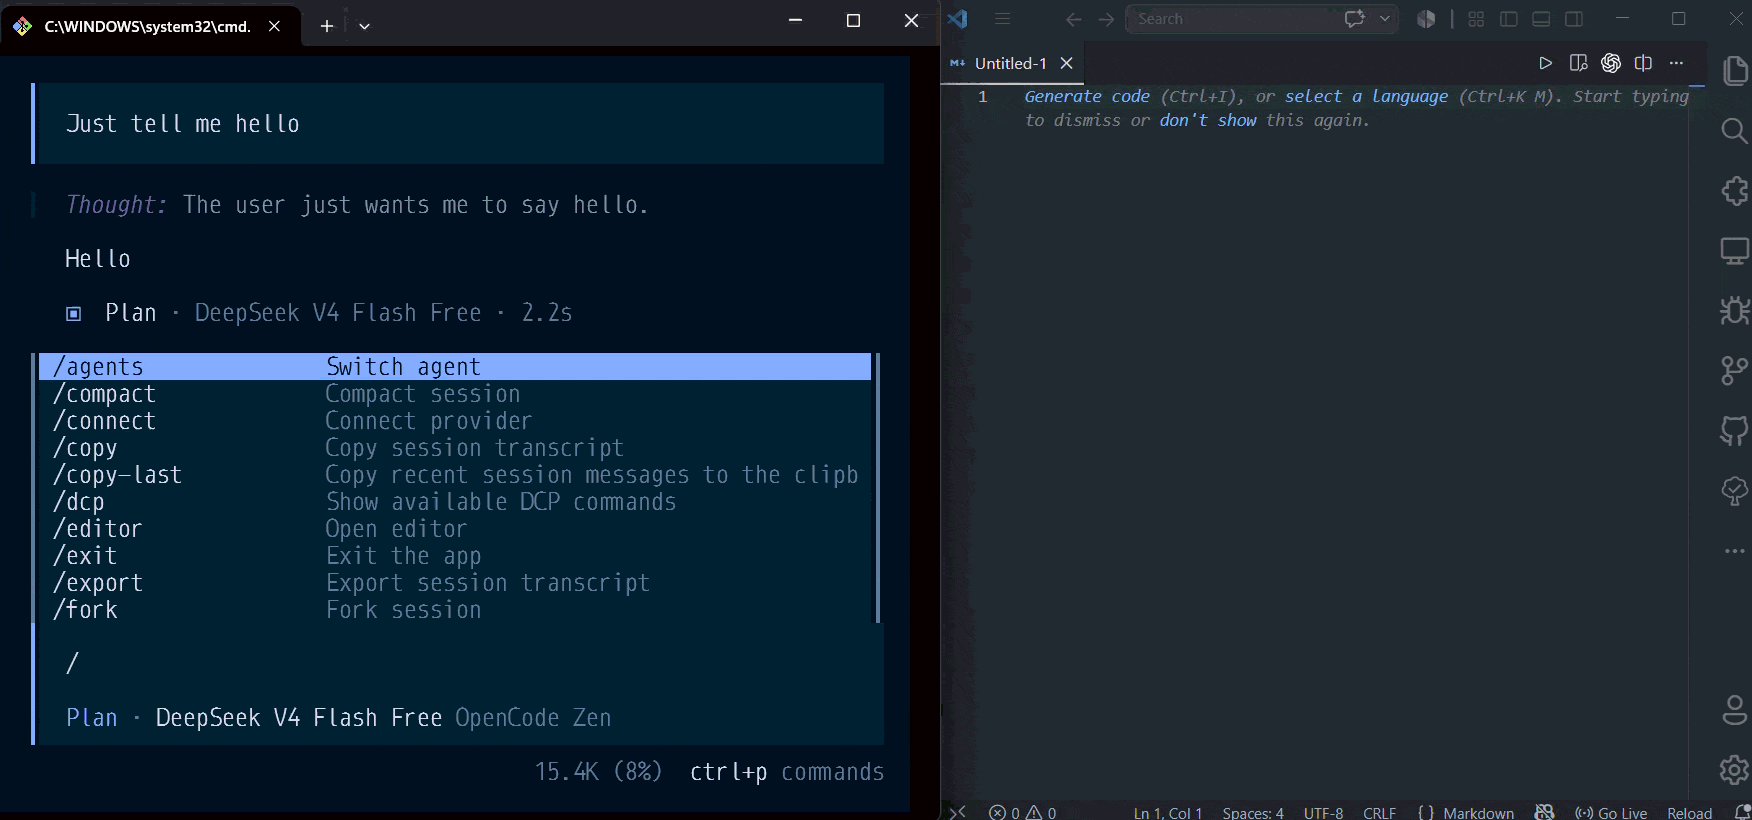Click the don't show link
The width and height of the screenshot is (1752, 820).
pos(1208,120)
